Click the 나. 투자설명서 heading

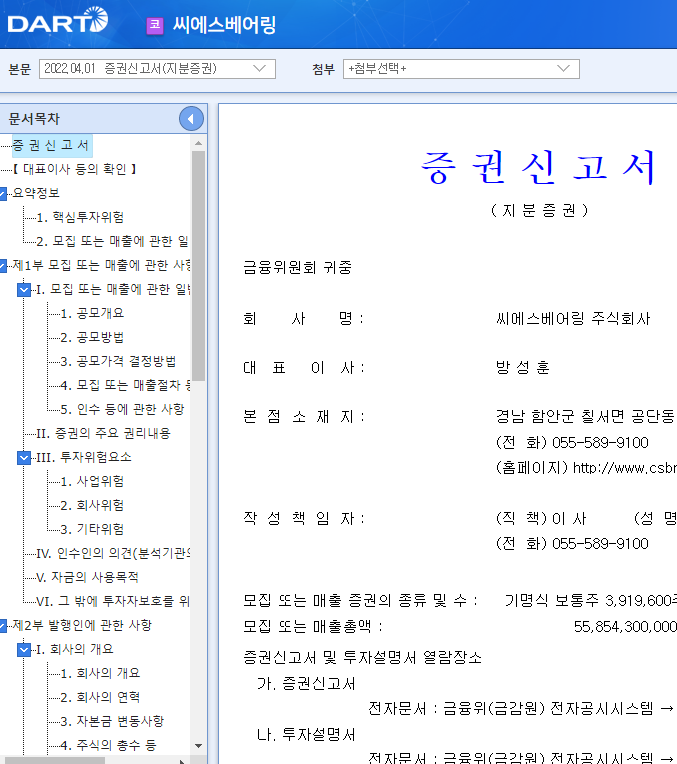(306, 735)
